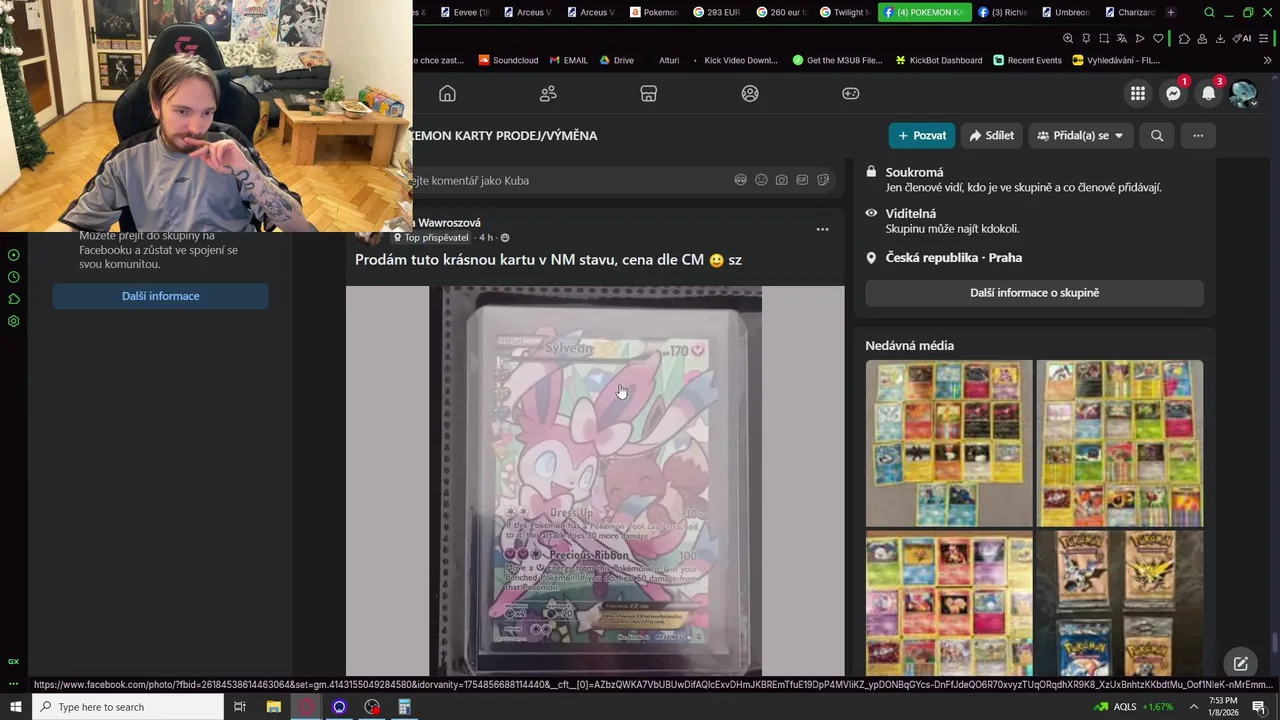Click Další informace o skupině button

pos(1034,292)
